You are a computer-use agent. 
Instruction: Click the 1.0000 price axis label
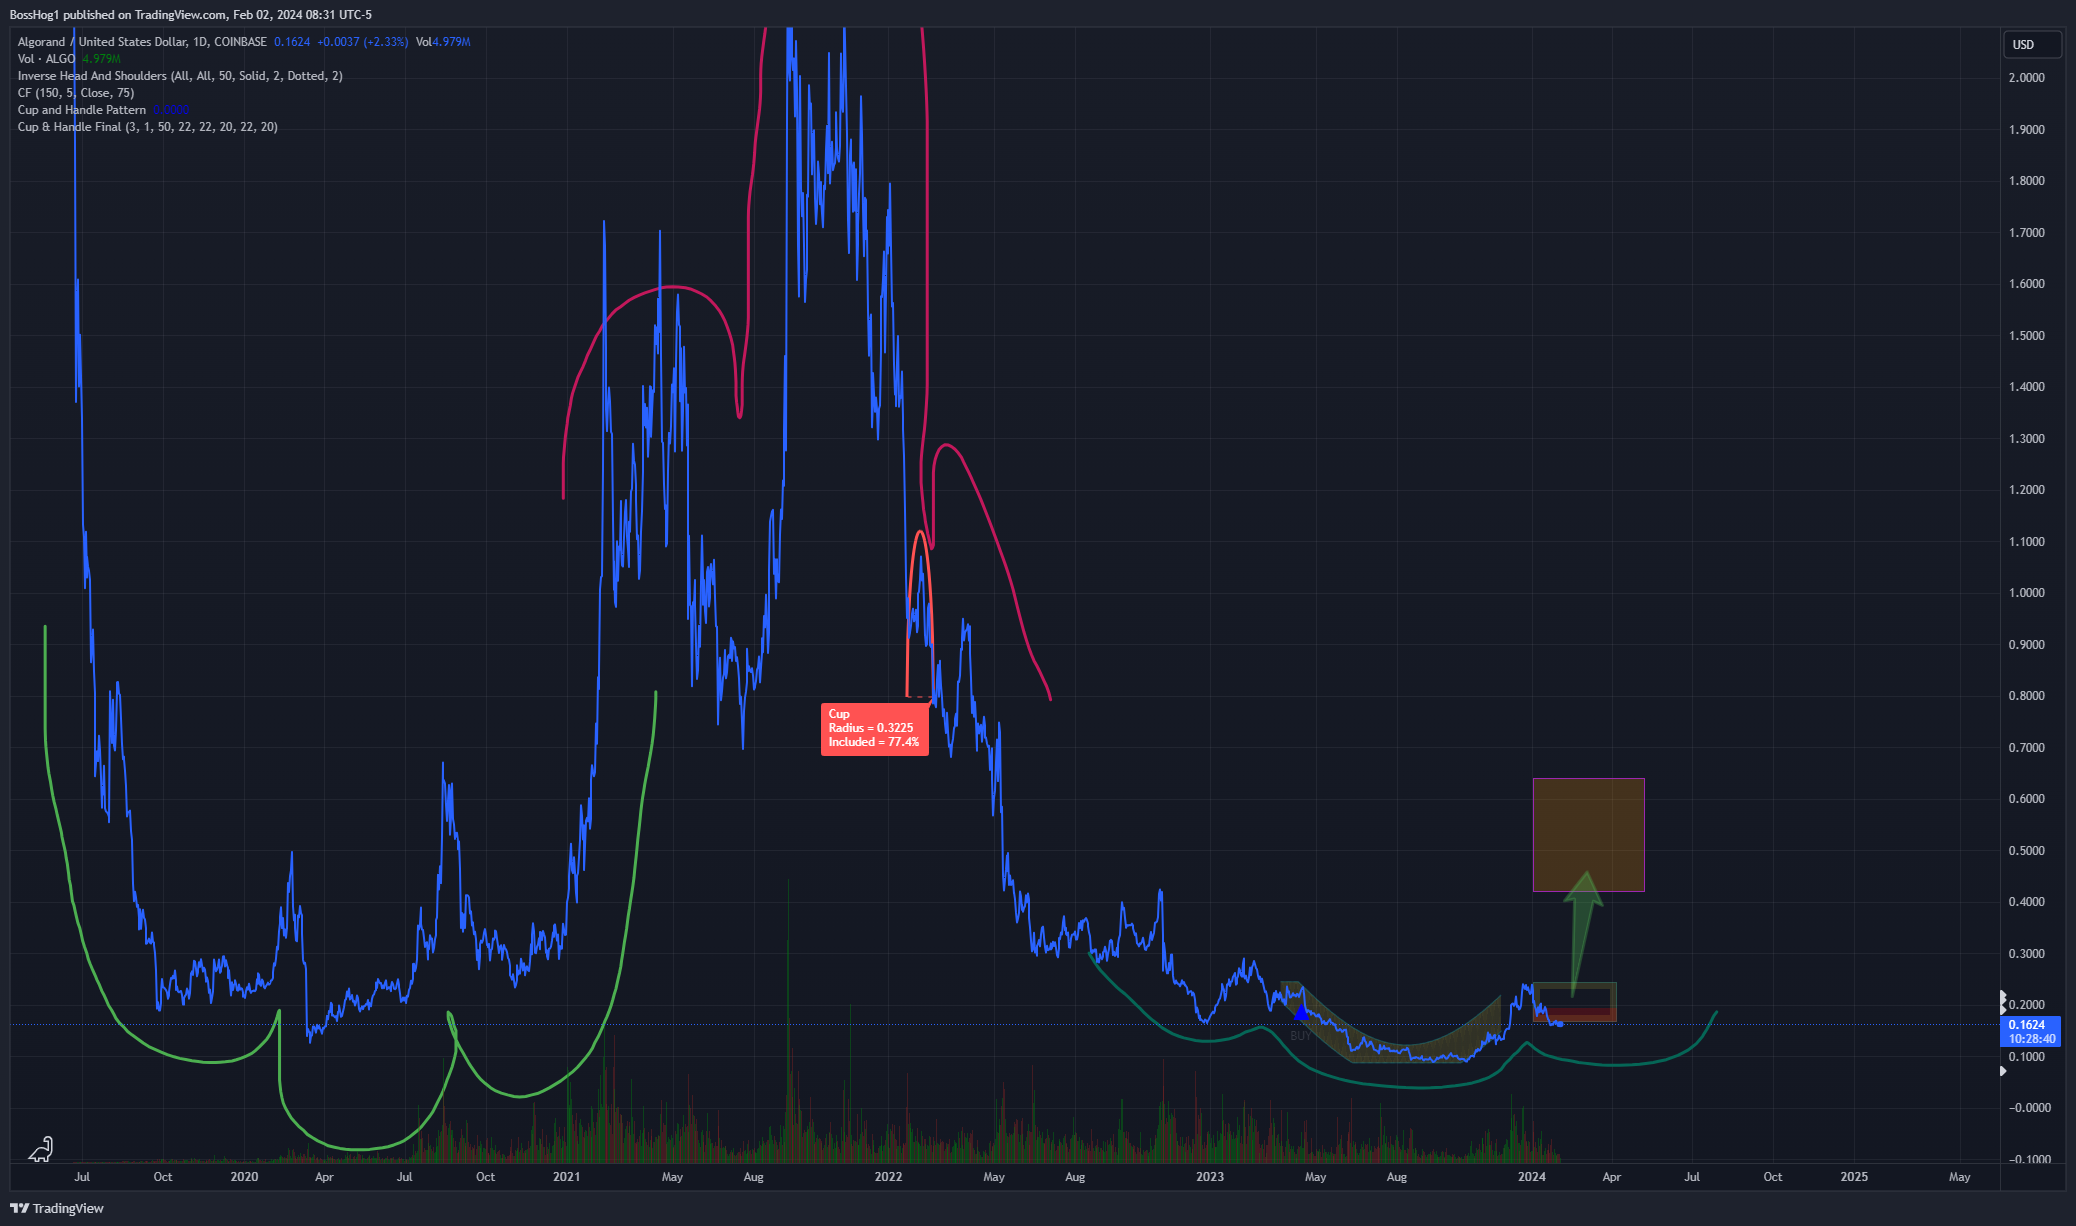click(2026, 593)
